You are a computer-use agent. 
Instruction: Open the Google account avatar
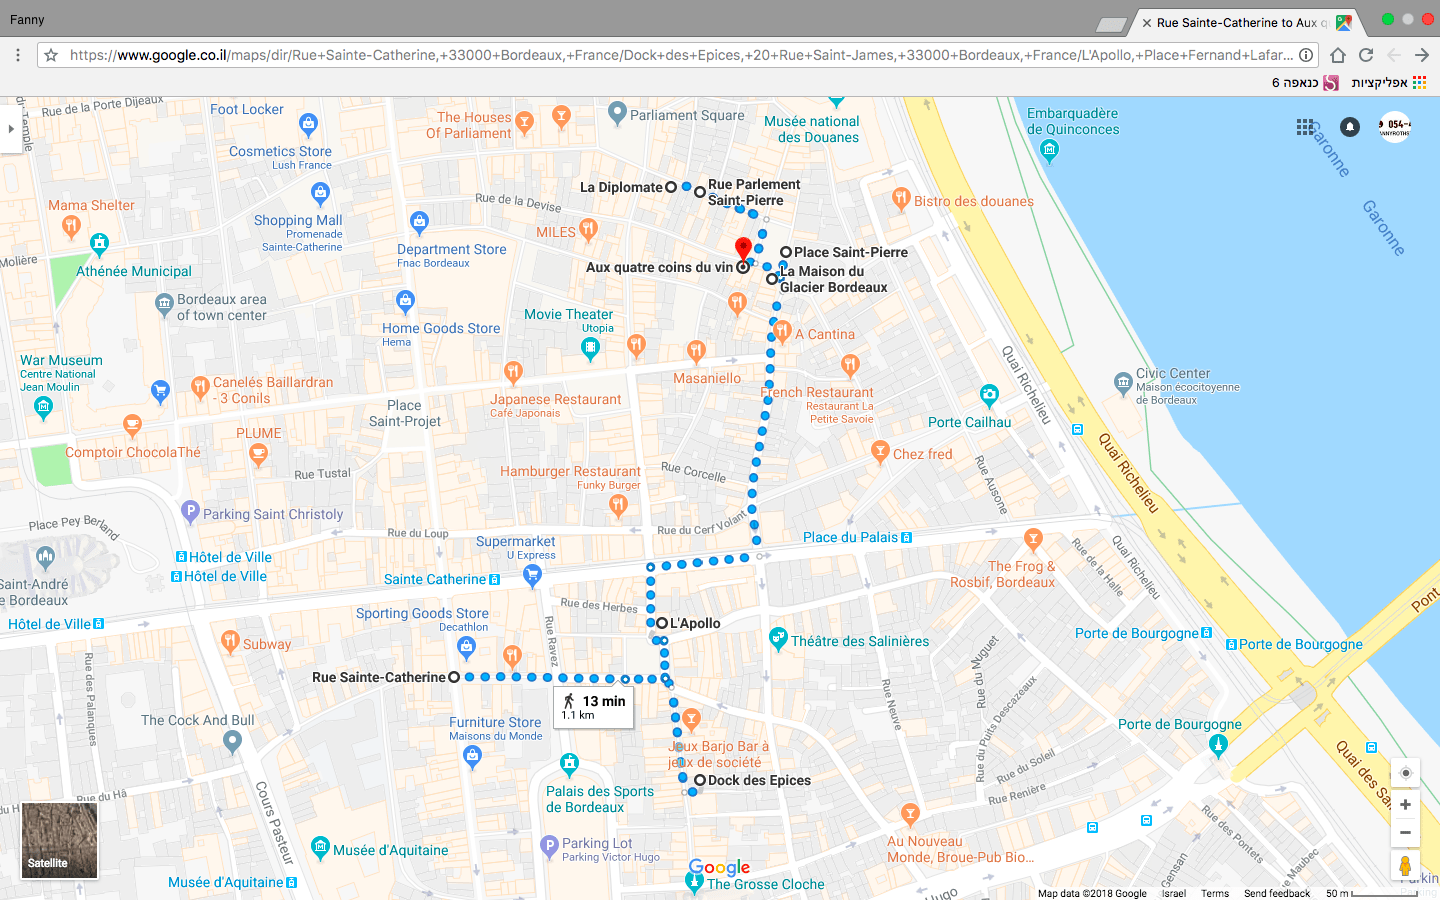1394,127
